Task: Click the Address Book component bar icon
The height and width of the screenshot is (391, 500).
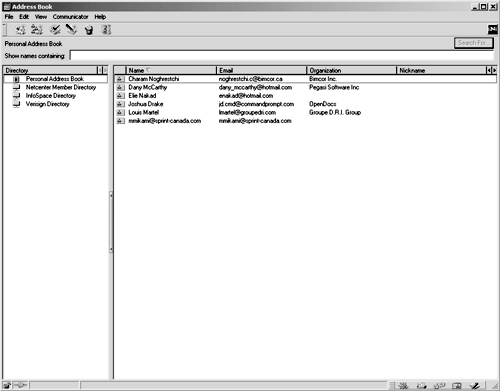Action: (457, 386)
